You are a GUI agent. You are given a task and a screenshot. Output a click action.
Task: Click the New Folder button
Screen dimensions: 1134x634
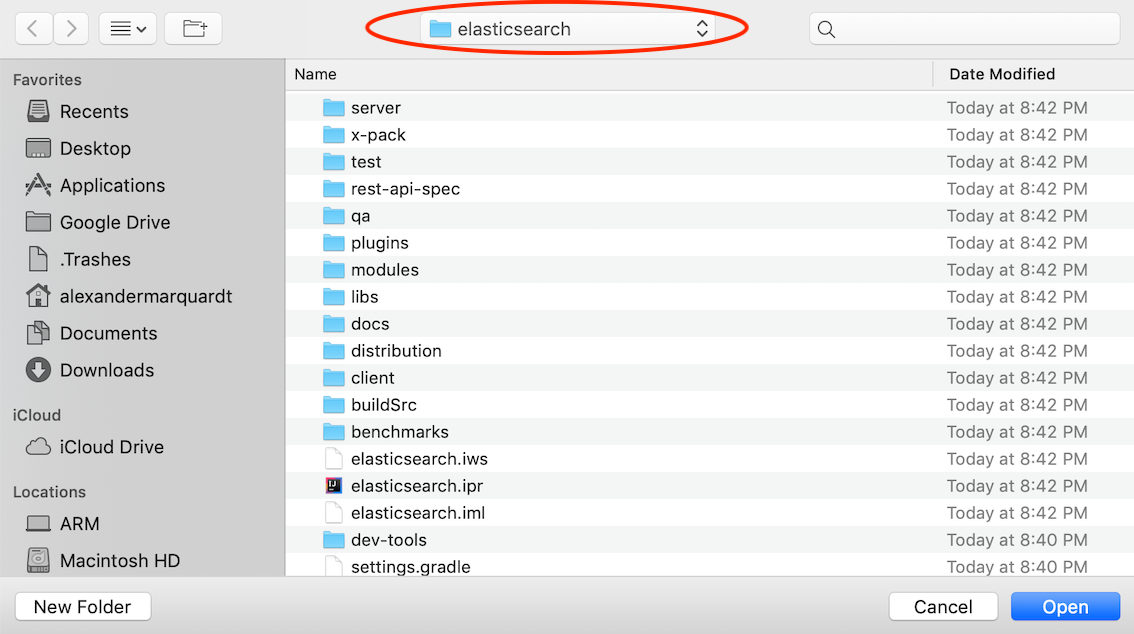pos(82,607)
